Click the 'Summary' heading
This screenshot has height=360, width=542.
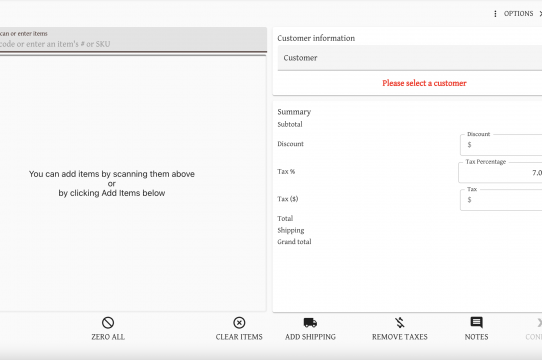pyautogui.click(x=294, y=112)
